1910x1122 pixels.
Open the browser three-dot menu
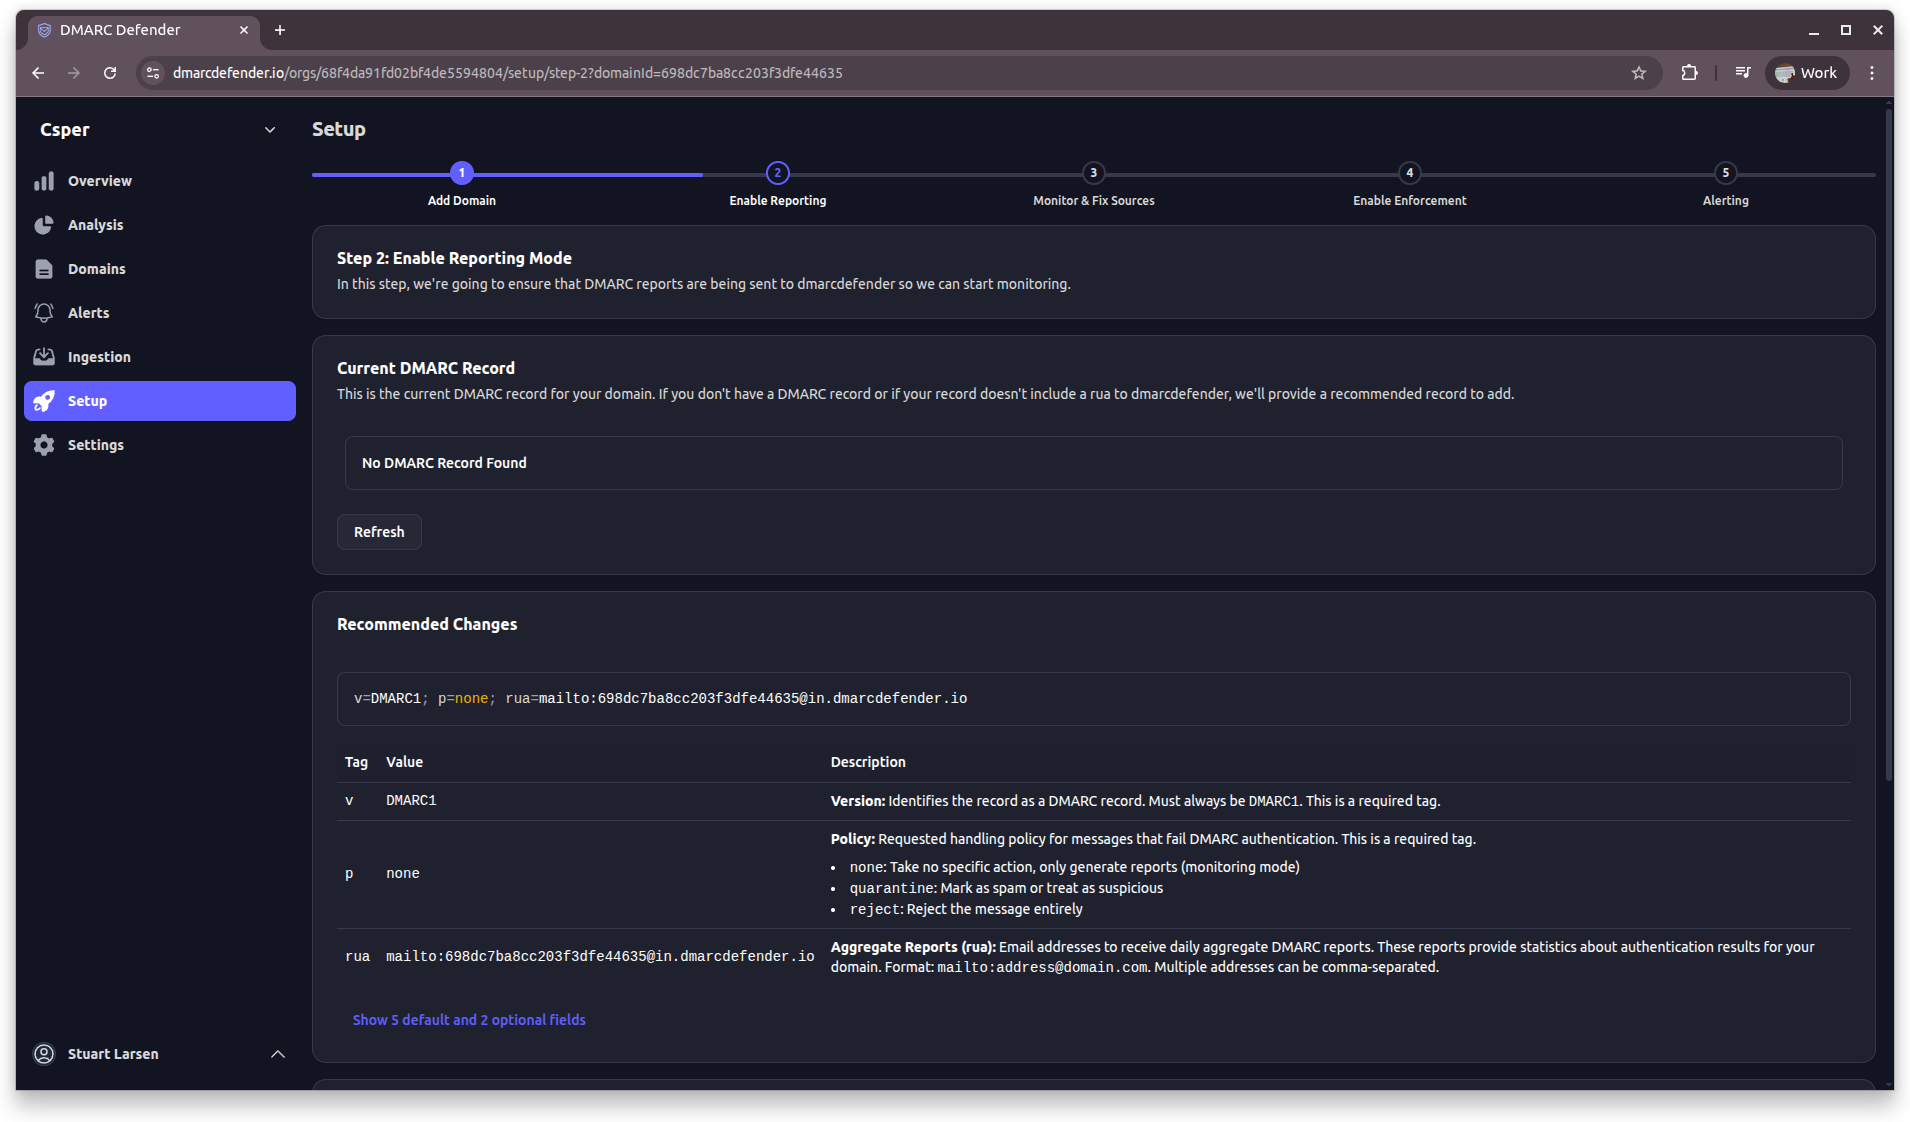1872,72
